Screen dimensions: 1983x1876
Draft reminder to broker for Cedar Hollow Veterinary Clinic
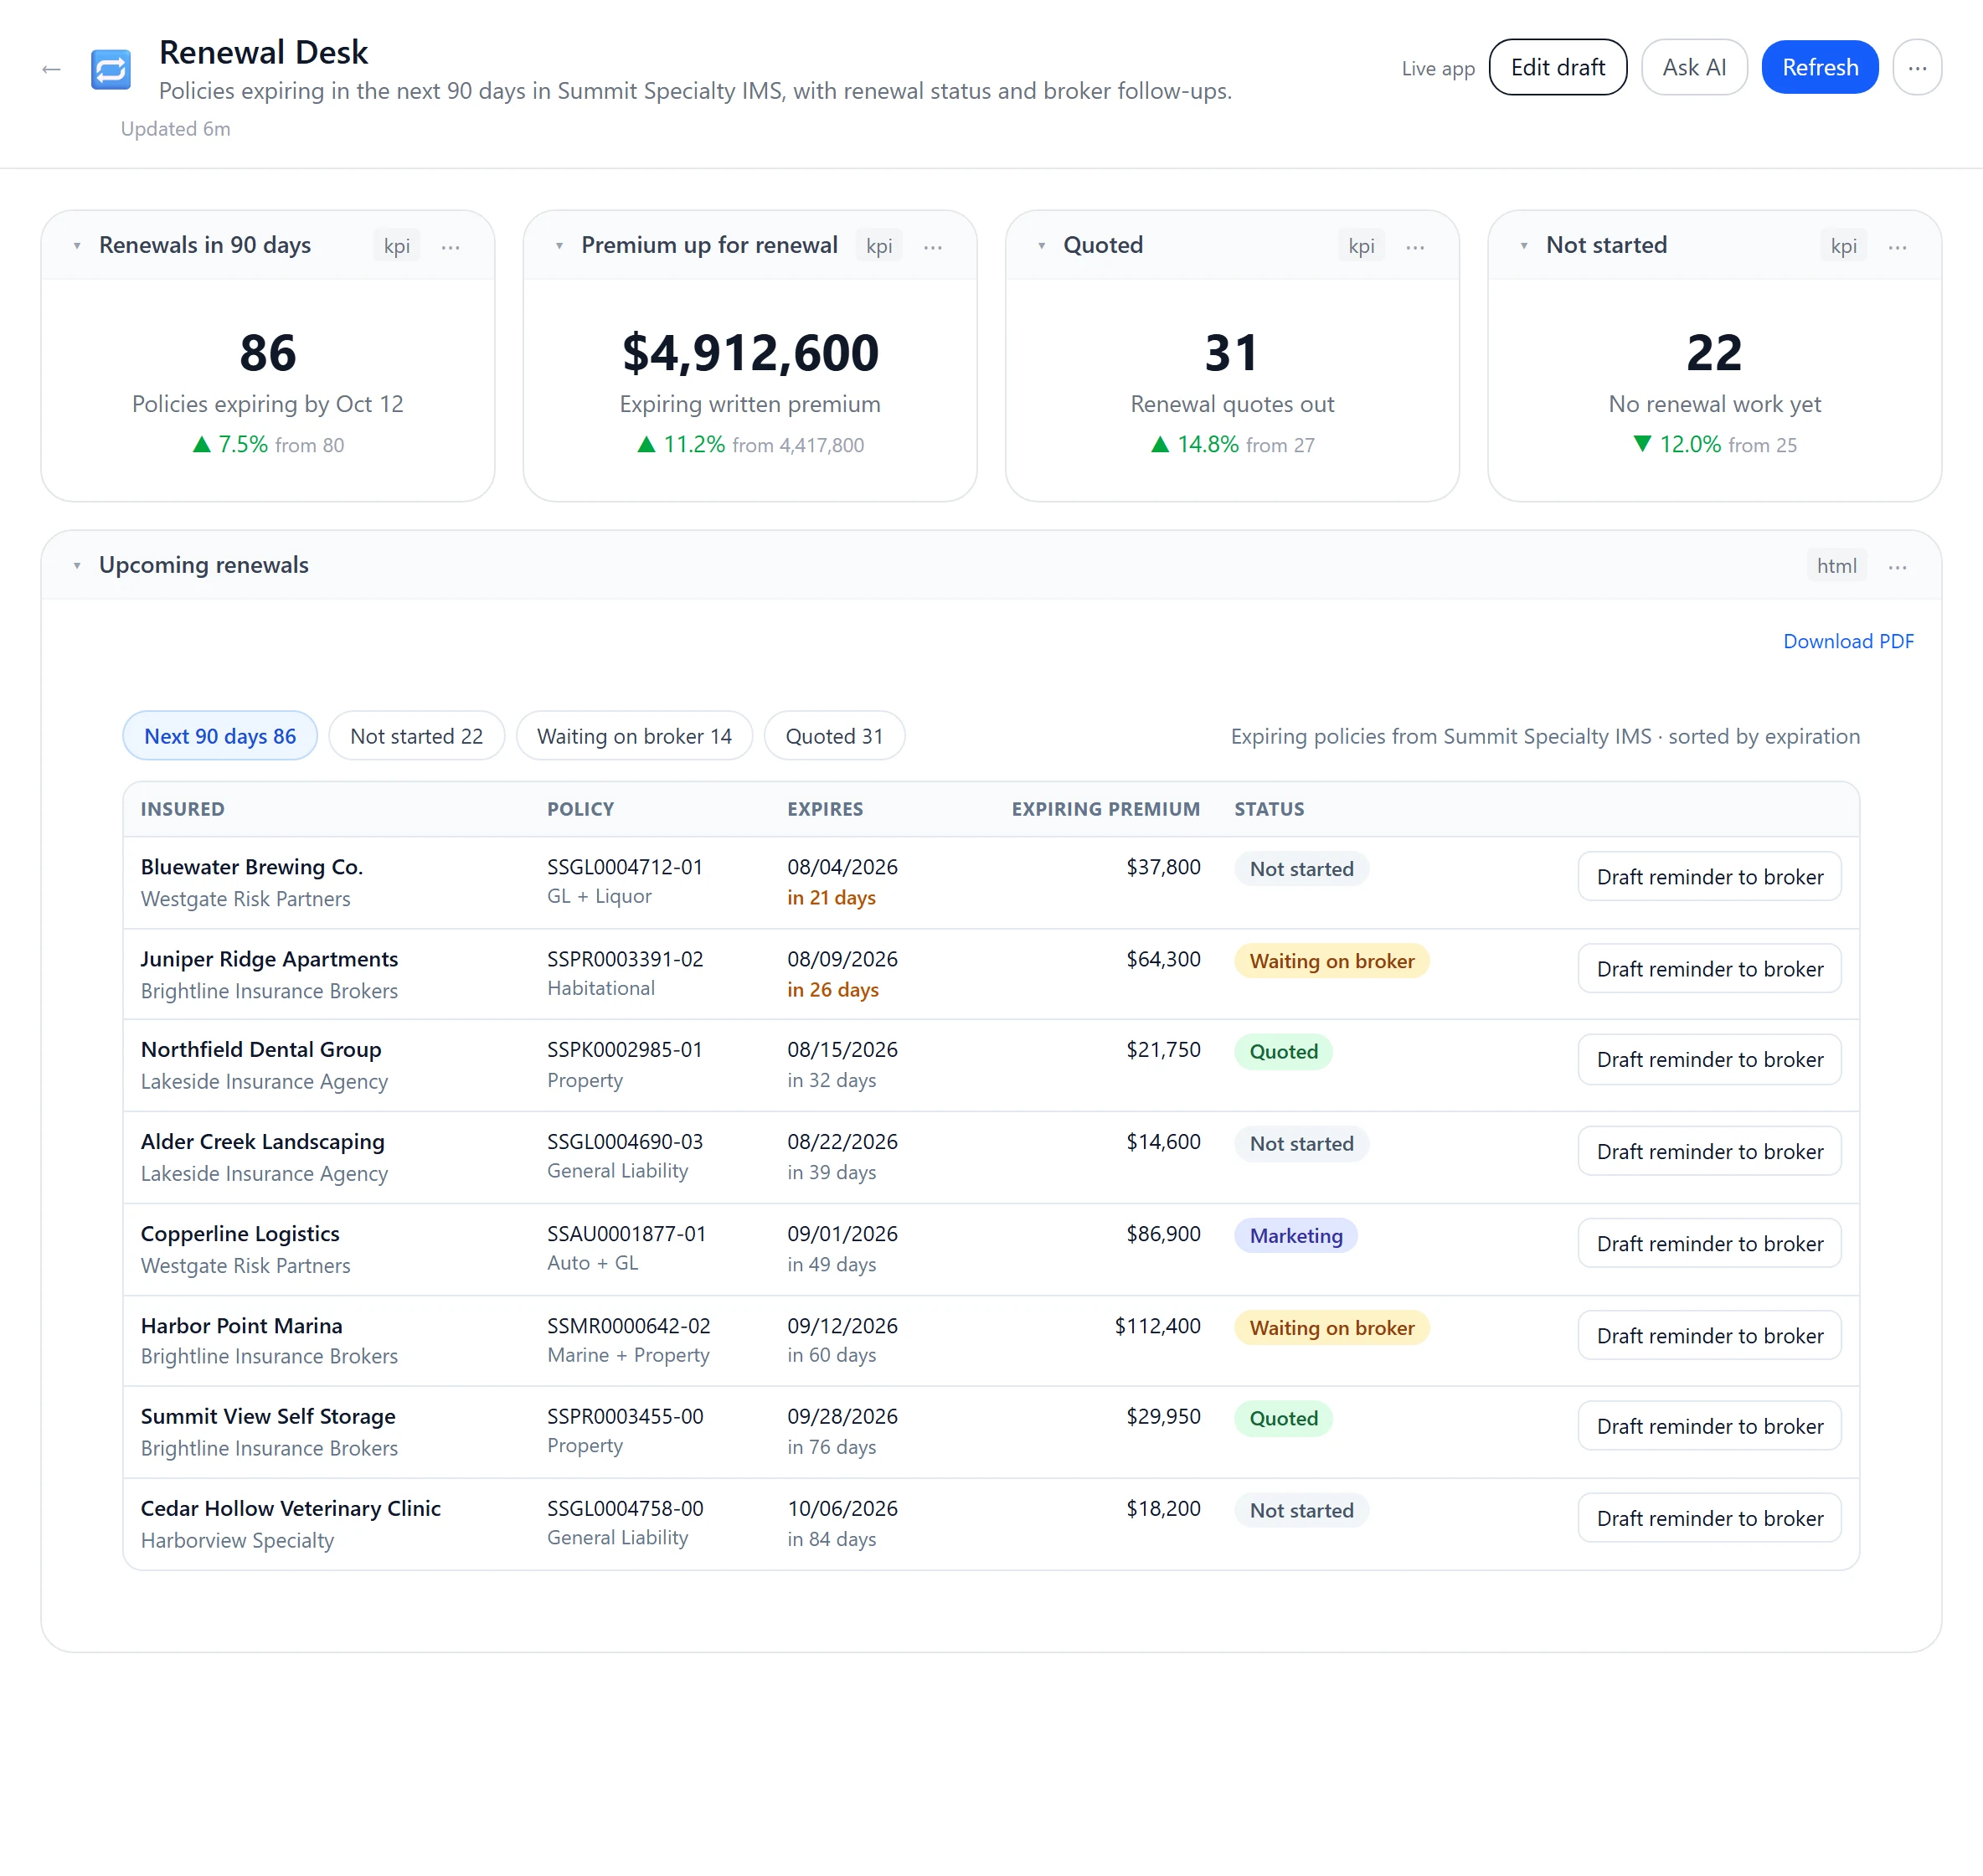1709,1518
